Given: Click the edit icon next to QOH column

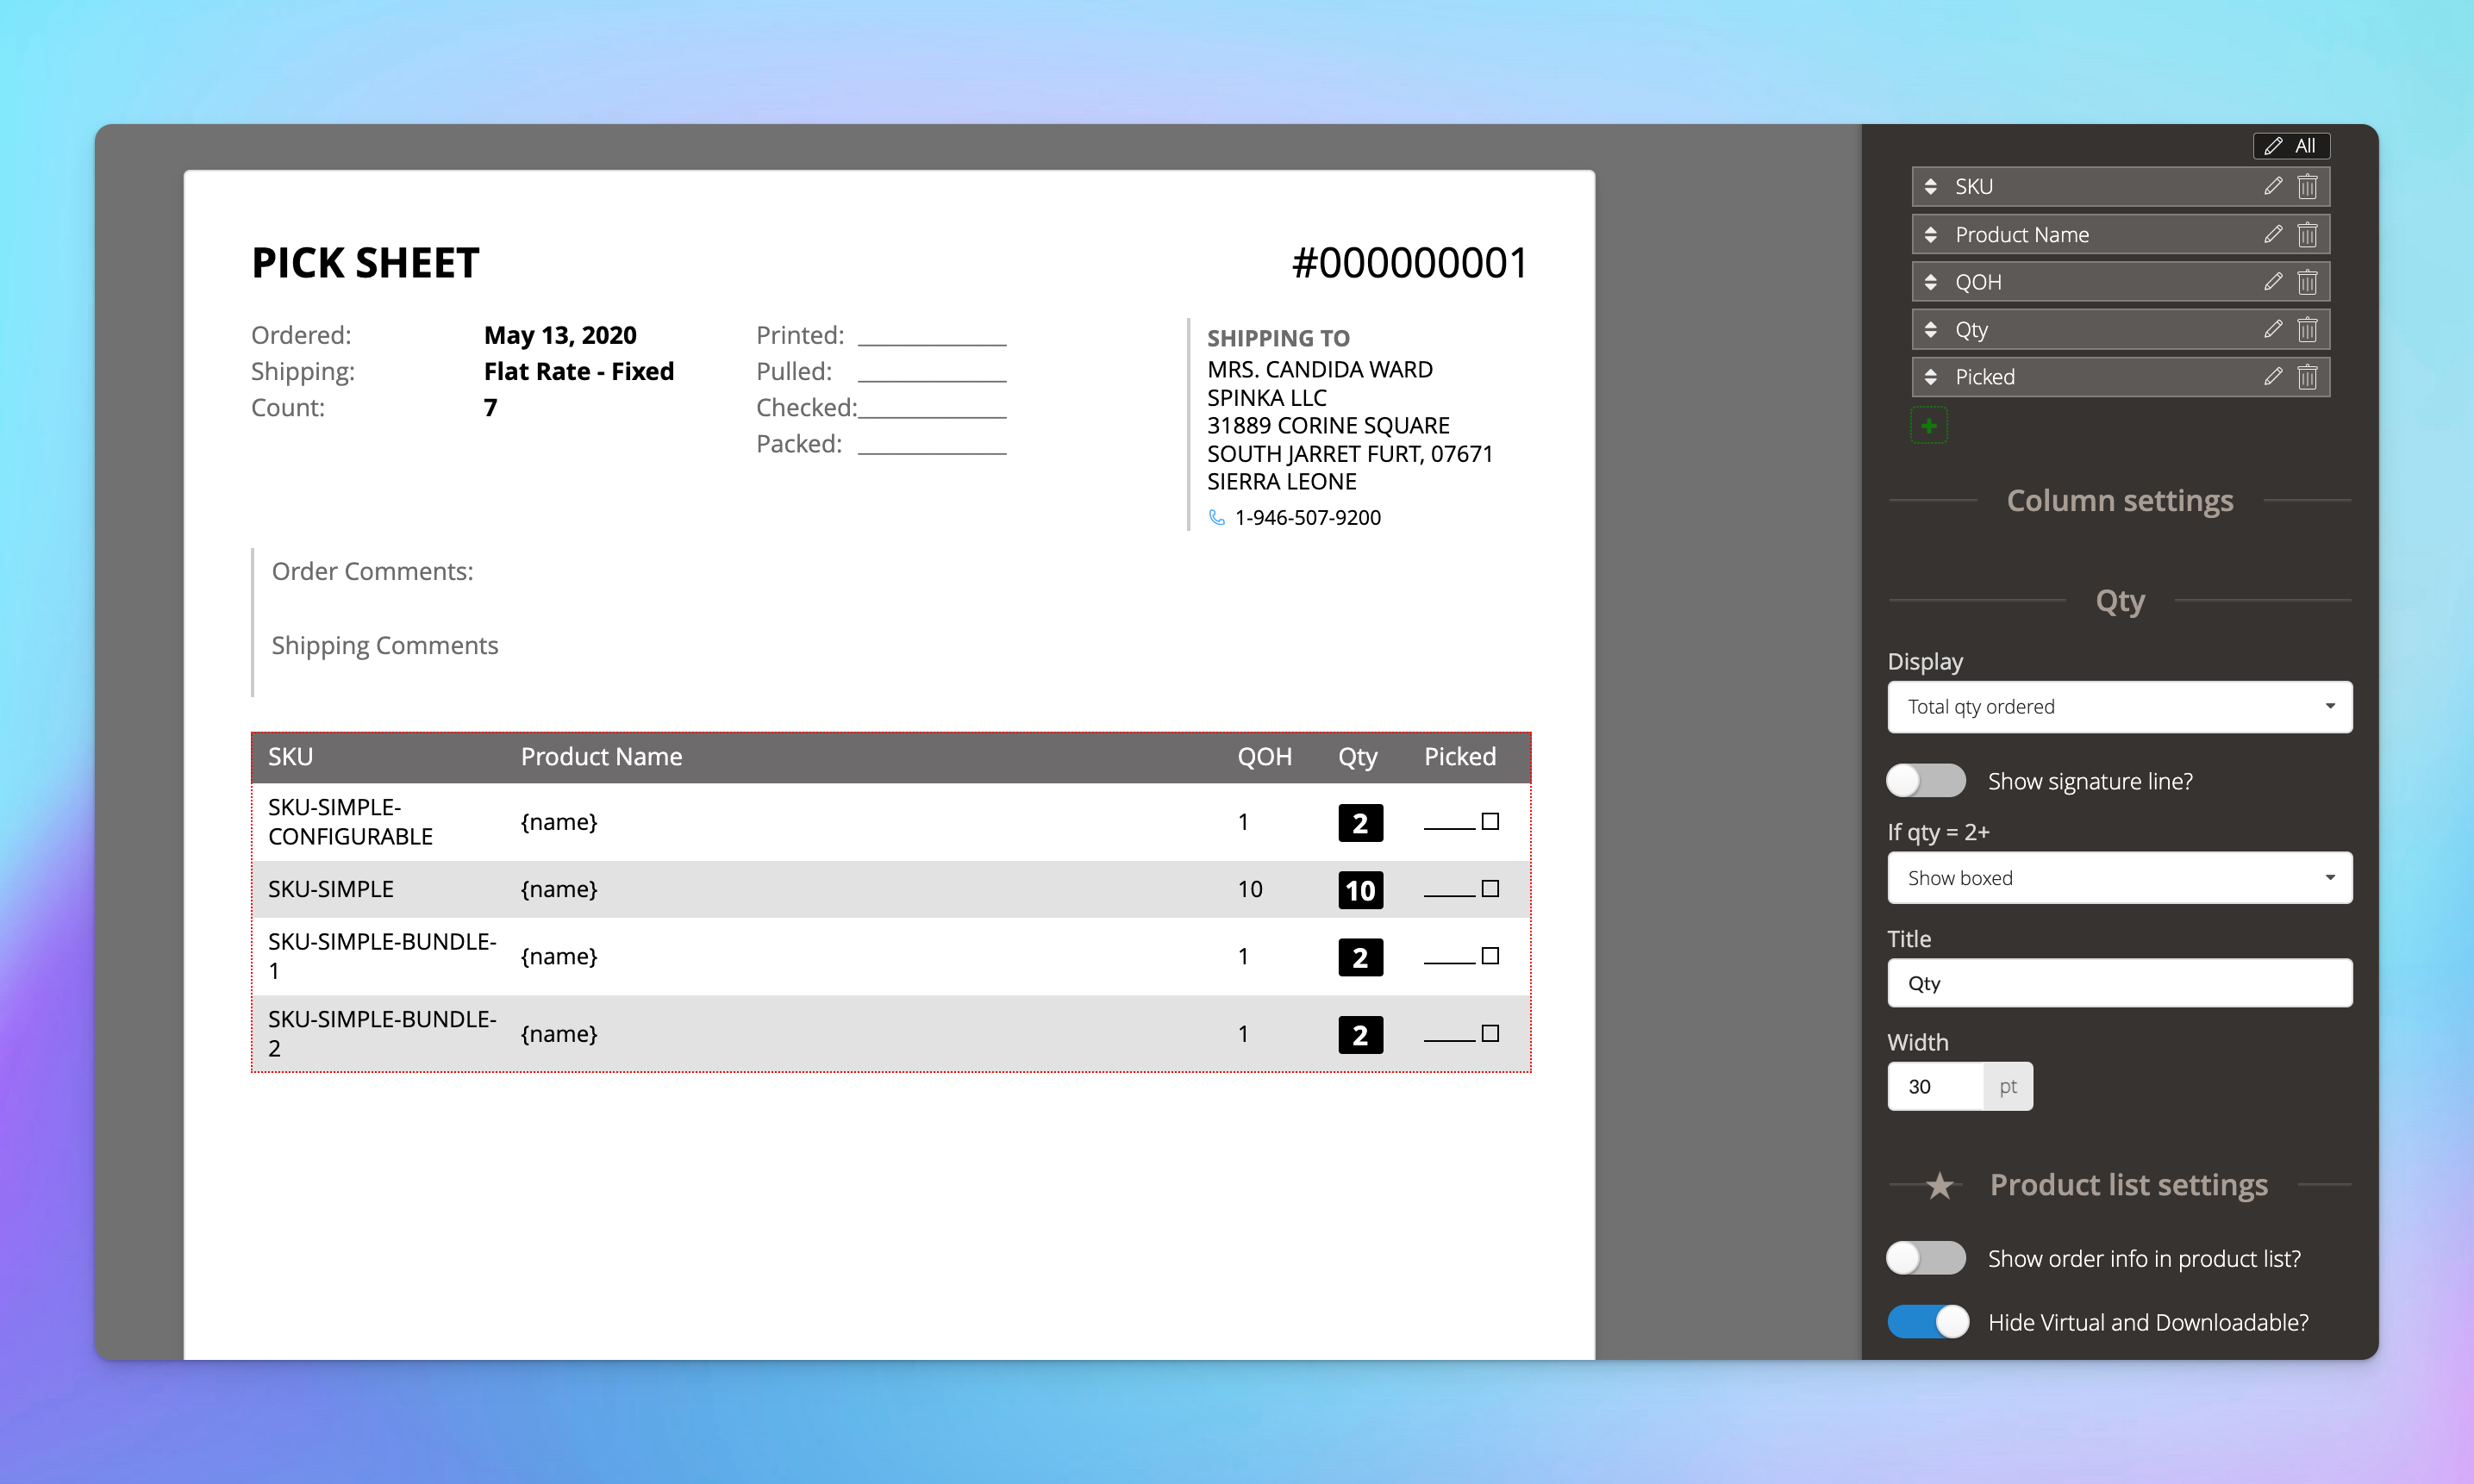Looking at the screenshot, I should click(x=2267, y=281).
